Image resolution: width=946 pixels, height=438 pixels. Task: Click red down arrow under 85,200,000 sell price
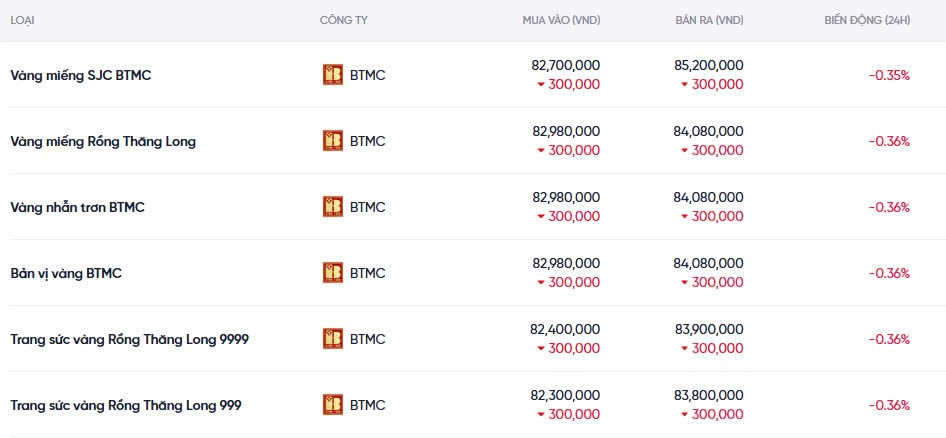pyautogui.click(x=685, y=85)
